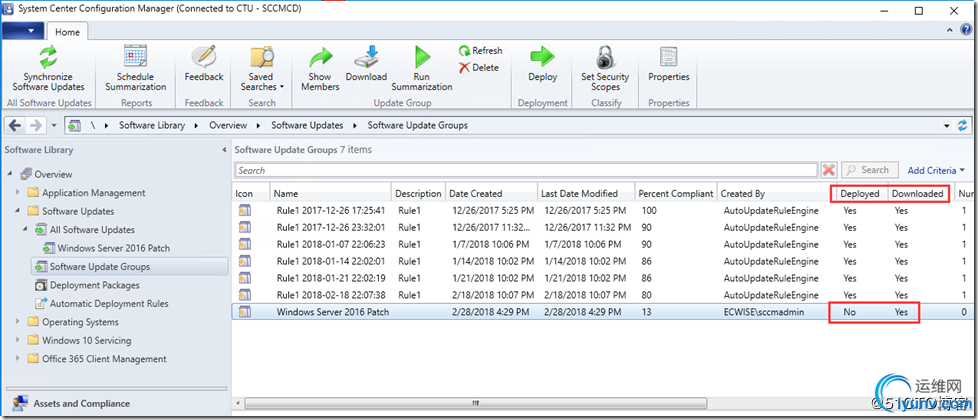Click the Search input field
Screen dimensions: 978x420
coord(526,170)
